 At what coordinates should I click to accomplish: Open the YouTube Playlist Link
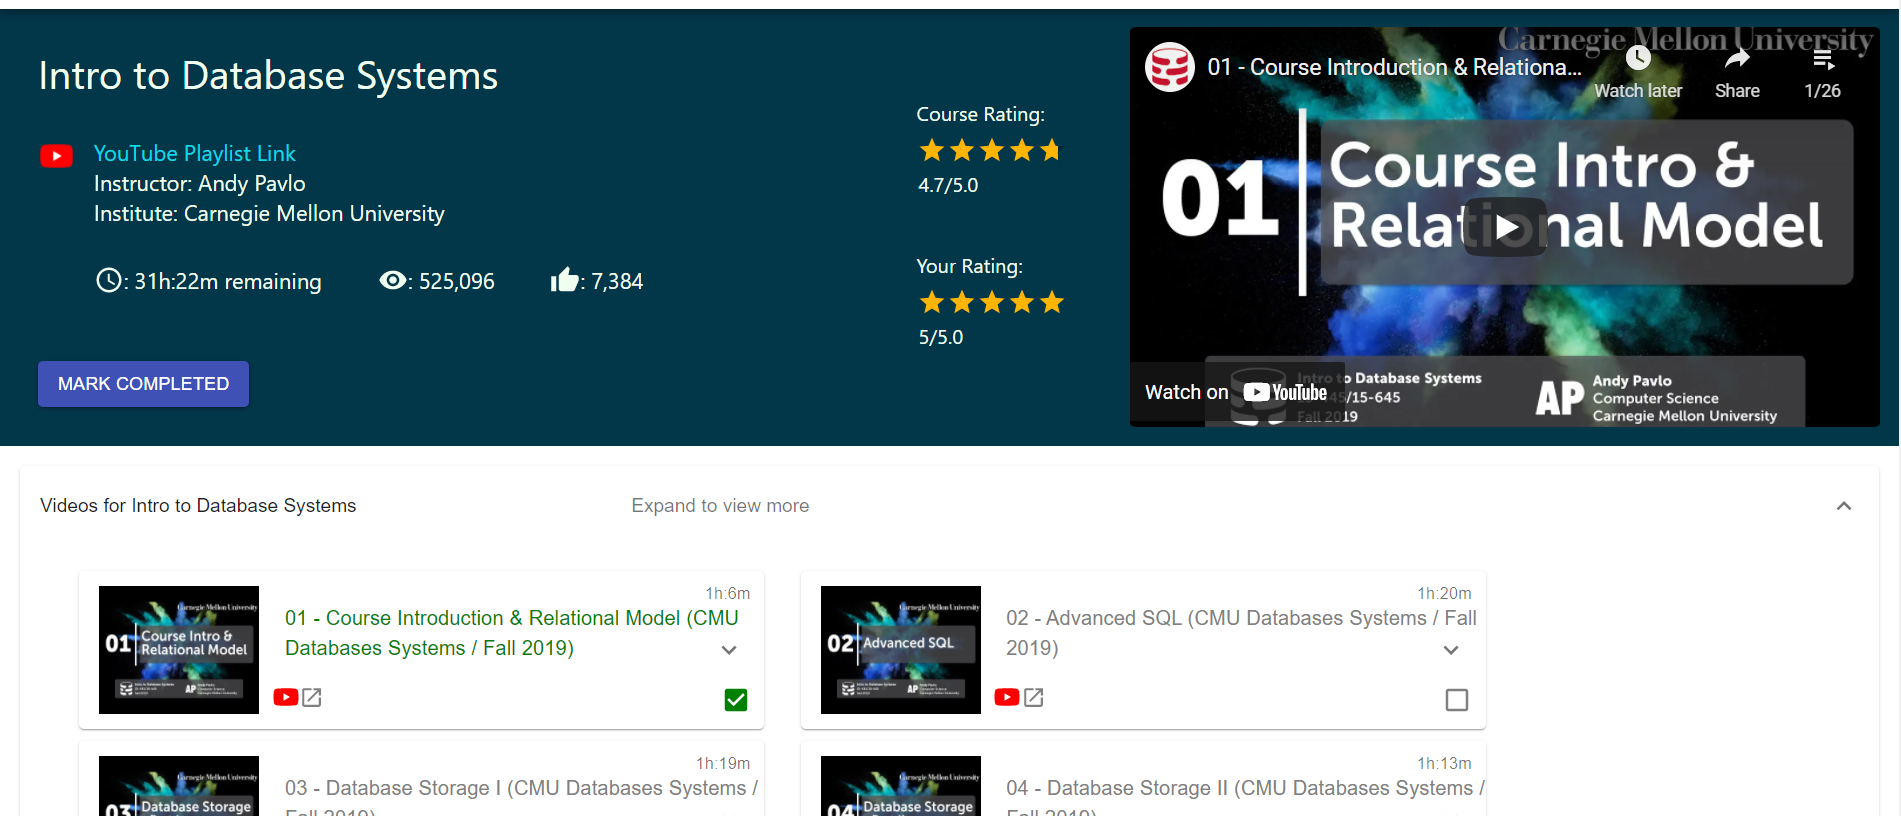coord(195,153)
